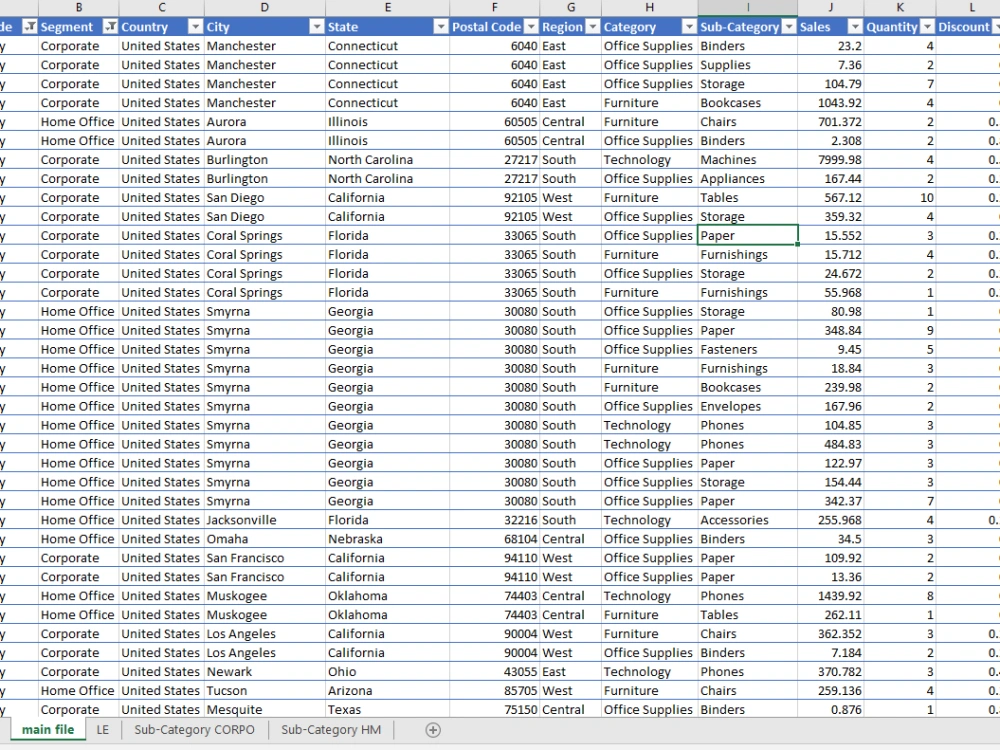Select the Ohio state cell
The height and width of the screenshot is (750, 1000).
tap(388, 672)
